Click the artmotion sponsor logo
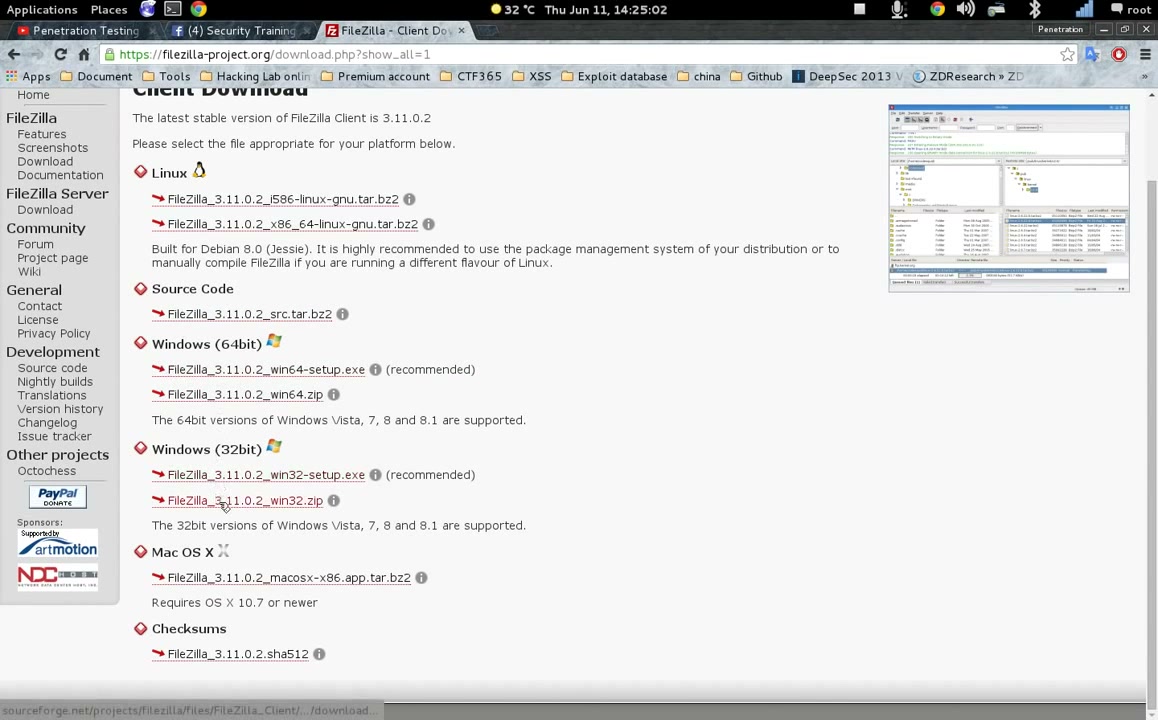This screenshot has height=720, width=1158. (58, 543)
